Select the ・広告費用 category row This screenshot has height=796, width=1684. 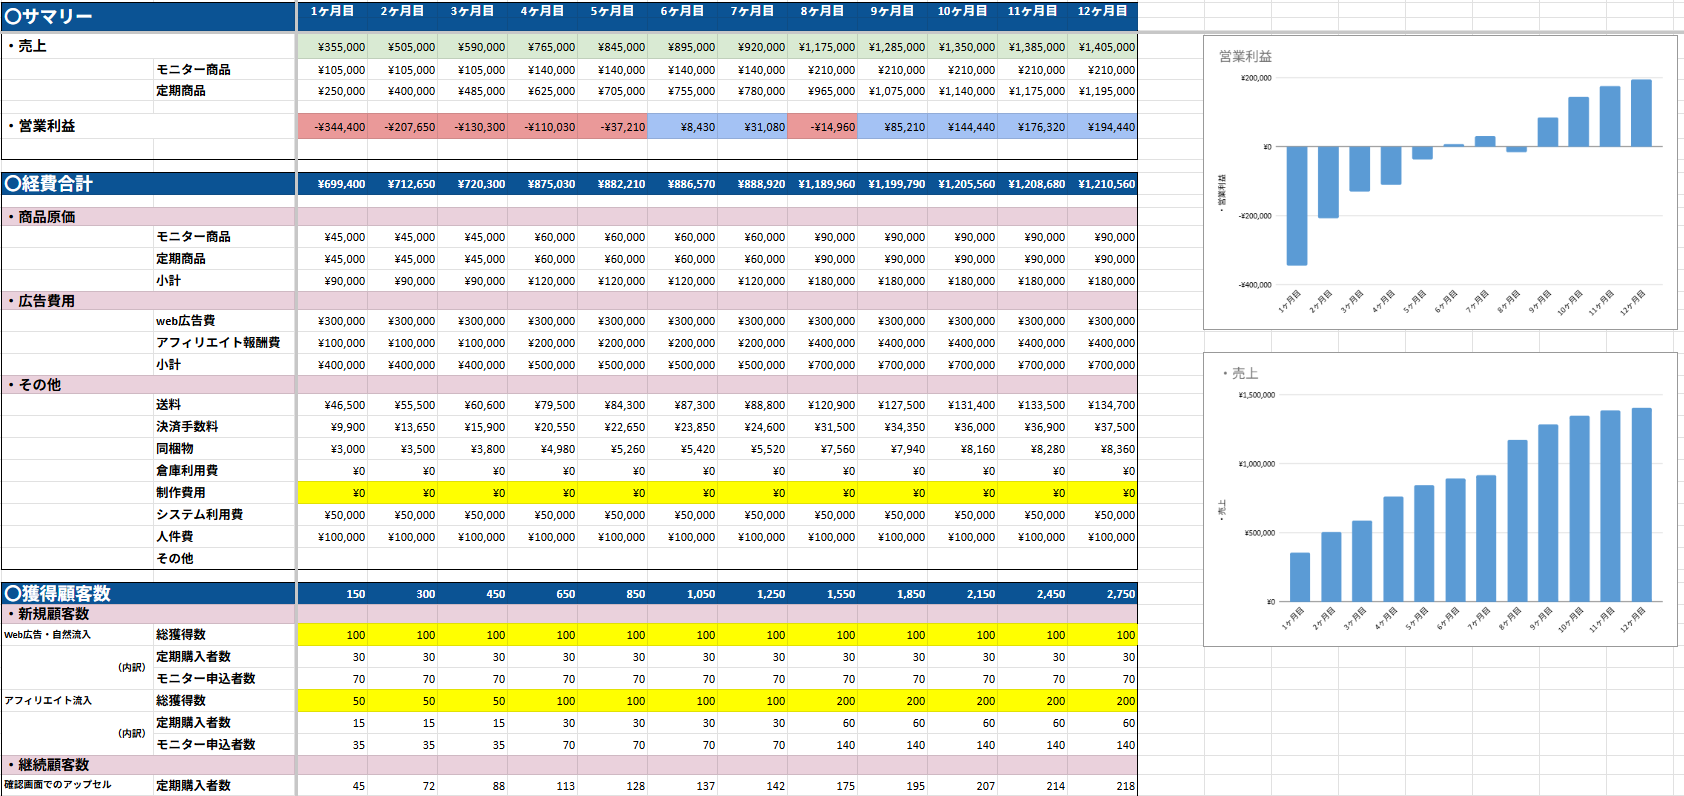[569, 300]
